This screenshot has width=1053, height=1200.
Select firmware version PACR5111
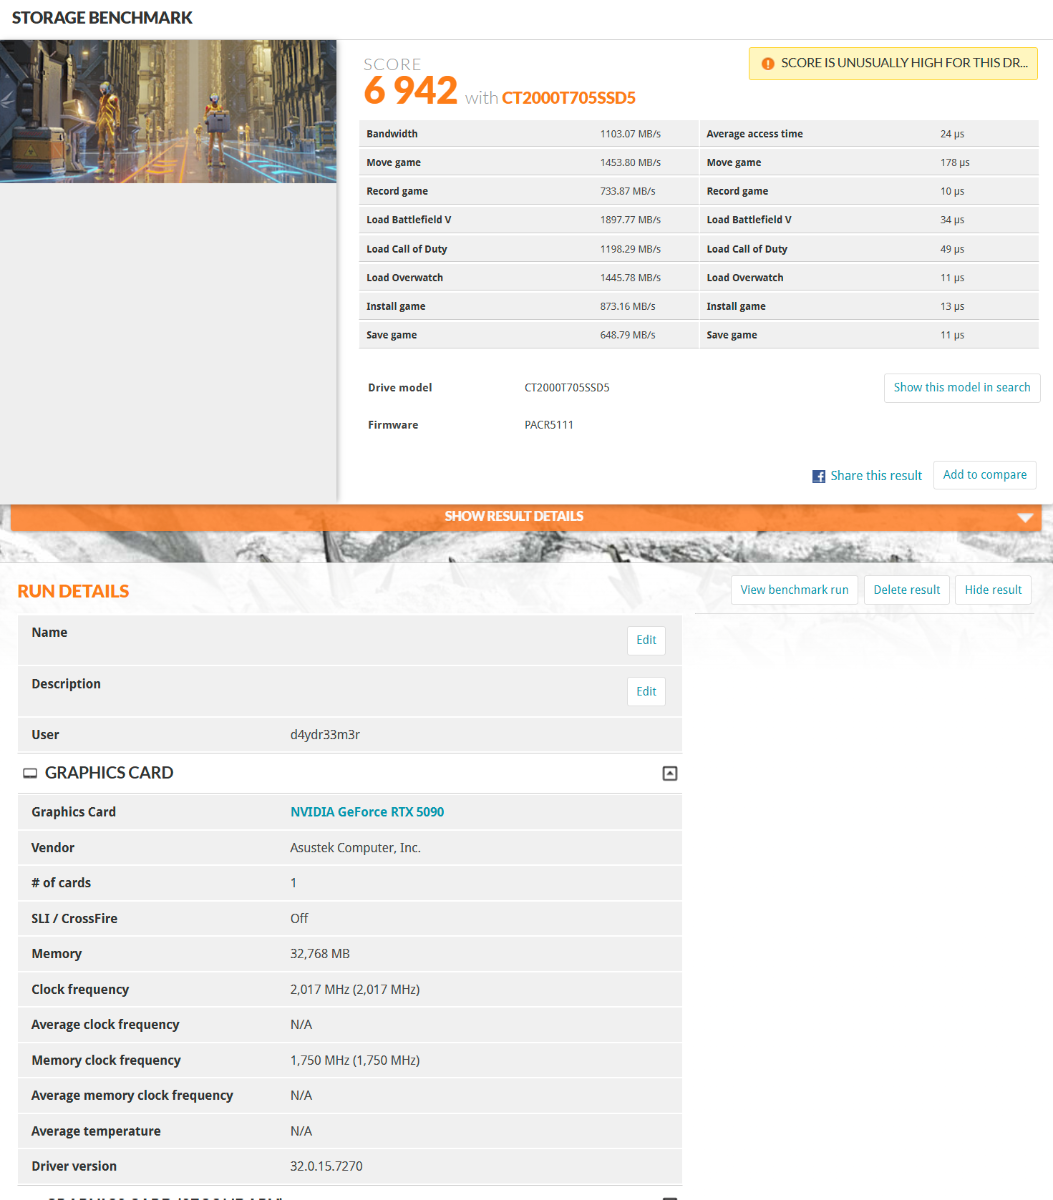click(549, 425)
